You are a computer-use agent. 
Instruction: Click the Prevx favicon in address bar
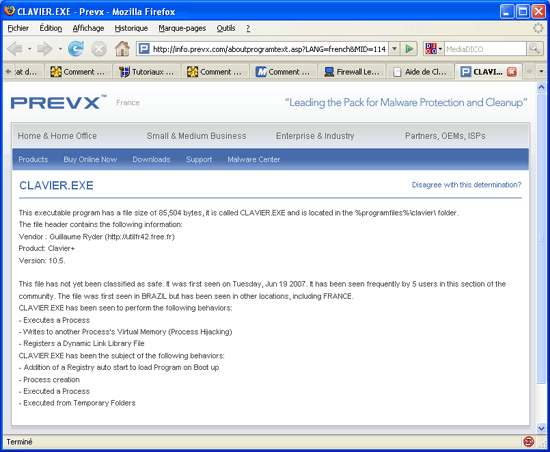pyautogui.click(x=144, y=49)
